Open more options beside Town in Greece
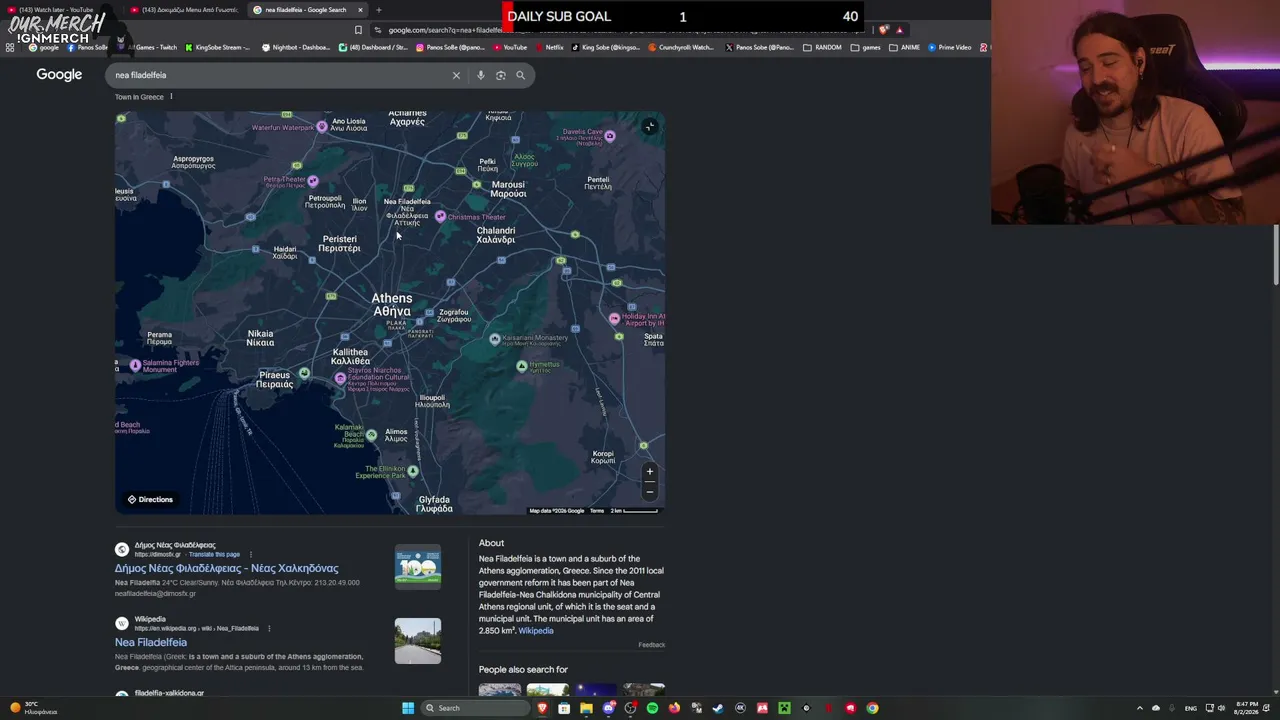This screenshot has width=1280, height=720. pos(171,96)
